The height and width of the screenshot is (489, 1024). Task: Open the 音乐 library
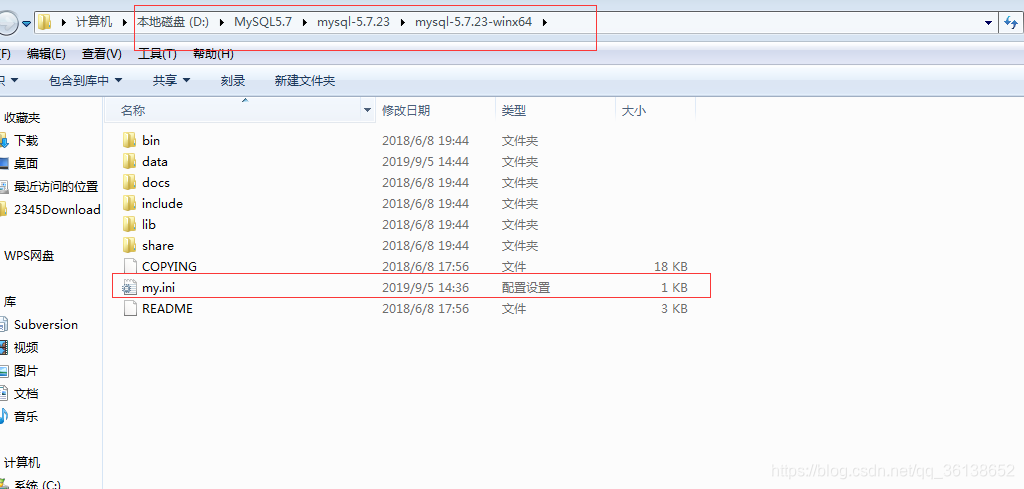tap(26, 417)
